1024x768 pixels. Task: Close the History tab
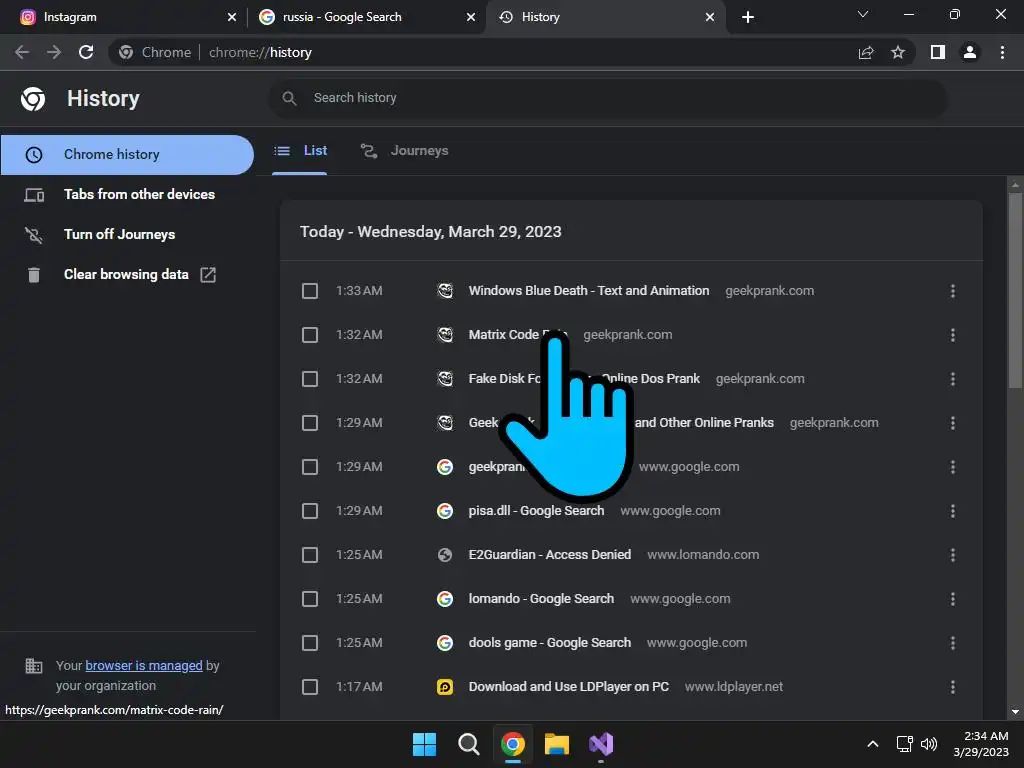tap(710, 17)
